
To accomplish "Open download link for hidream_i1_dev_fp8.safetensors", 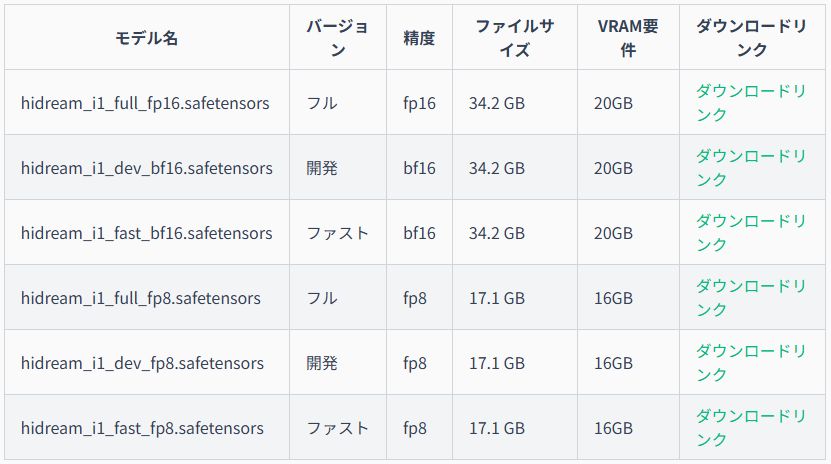I will pyautogui.click(x=750, y=363).
